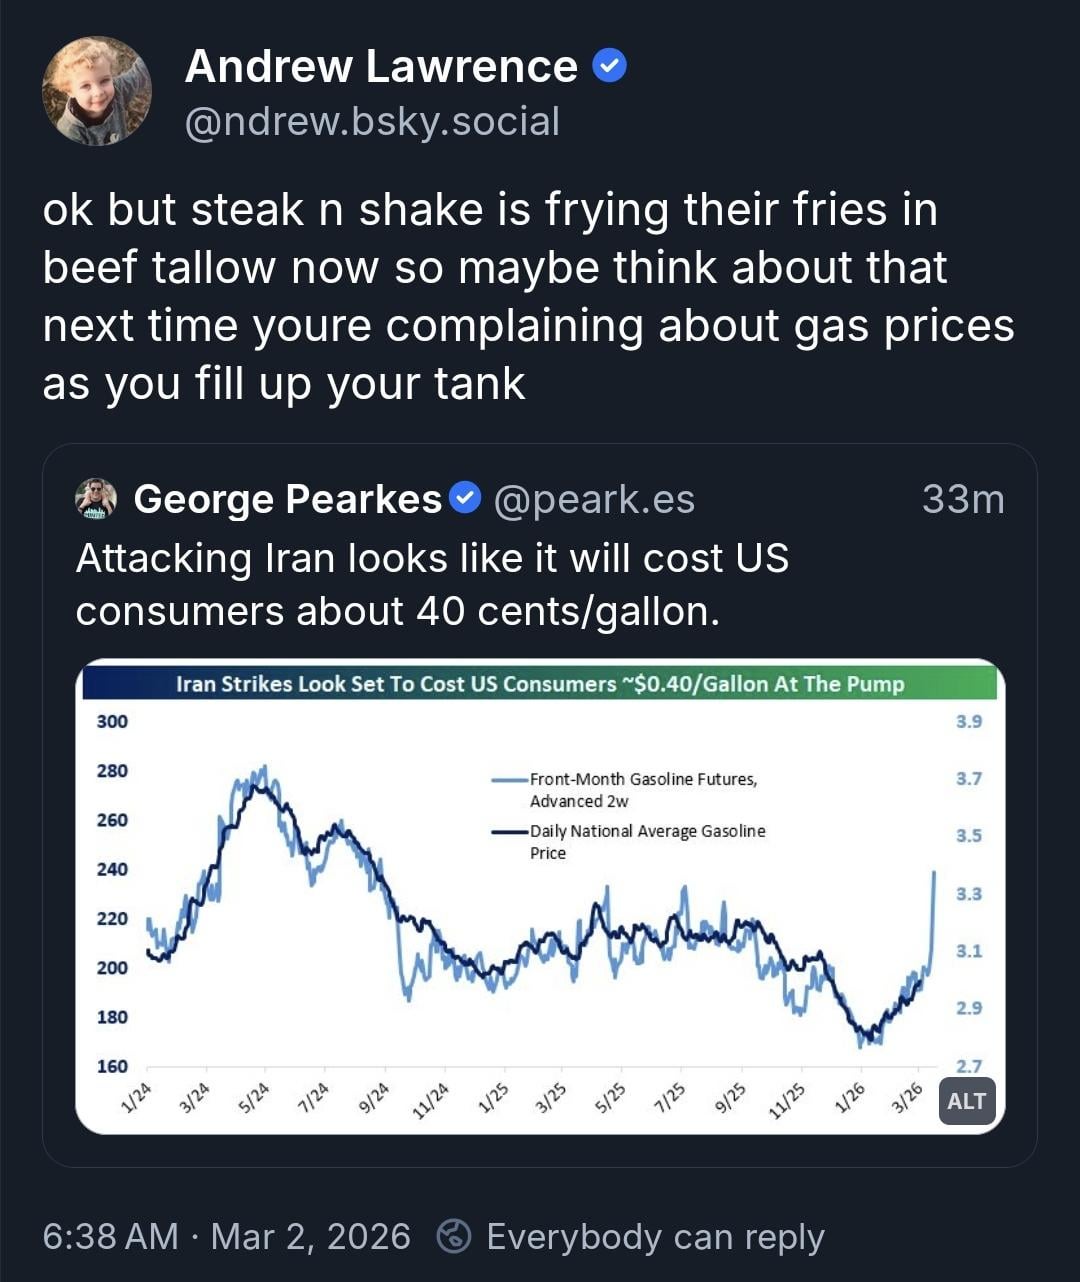
Task: Click the globe reply-settings icon
Action: (454, 1236)
